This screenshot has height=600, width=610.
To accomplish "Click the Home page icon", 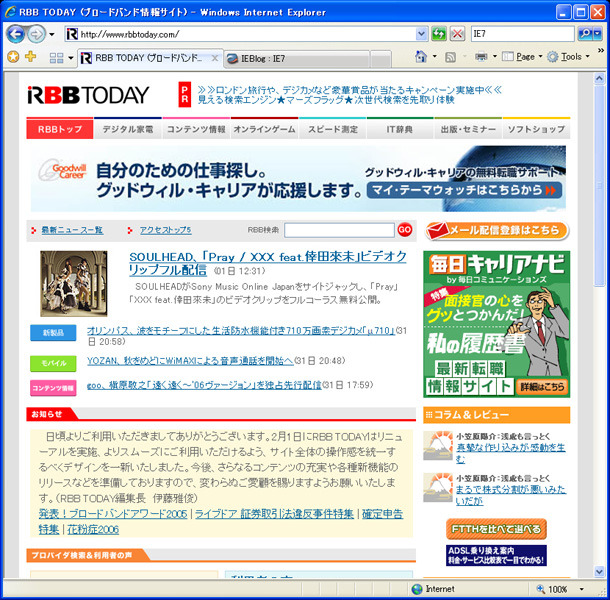I will coord(421,57).
